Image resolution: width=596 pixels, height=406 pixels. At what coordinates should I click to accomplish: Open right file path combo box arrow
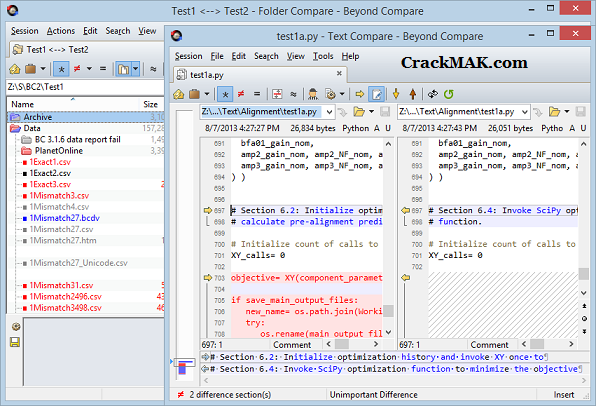coord(525,112)
